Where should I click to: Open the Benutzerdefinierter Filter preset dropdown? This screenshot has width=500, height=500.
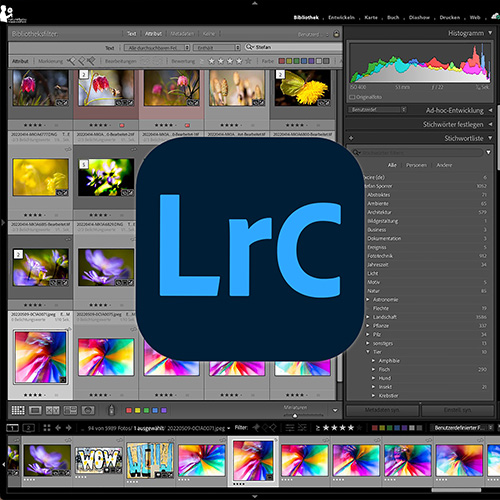pos(462,428)
